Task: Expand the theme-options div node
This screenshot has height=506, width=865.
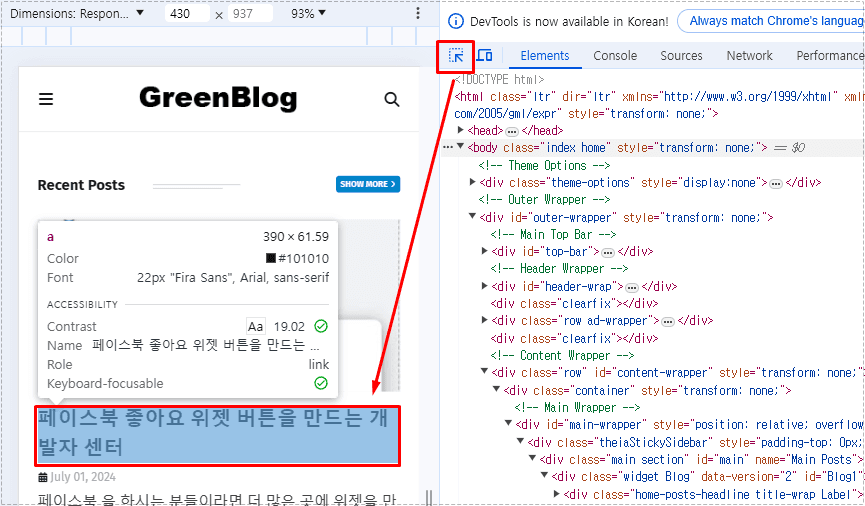Action: coord(472,182)
